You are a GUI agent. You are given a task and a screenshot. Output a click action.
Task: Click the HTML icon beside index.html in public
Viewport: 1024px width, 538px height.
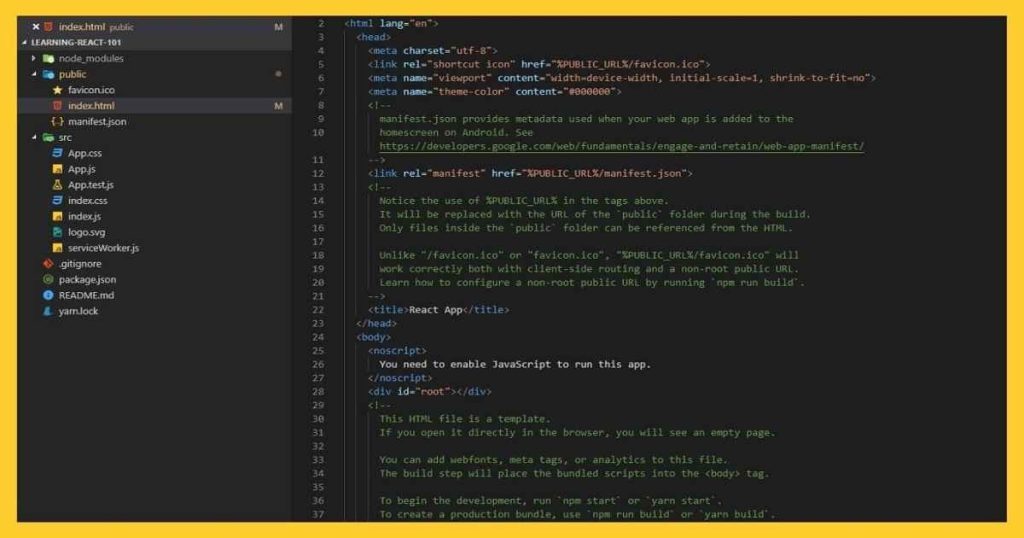57,106
